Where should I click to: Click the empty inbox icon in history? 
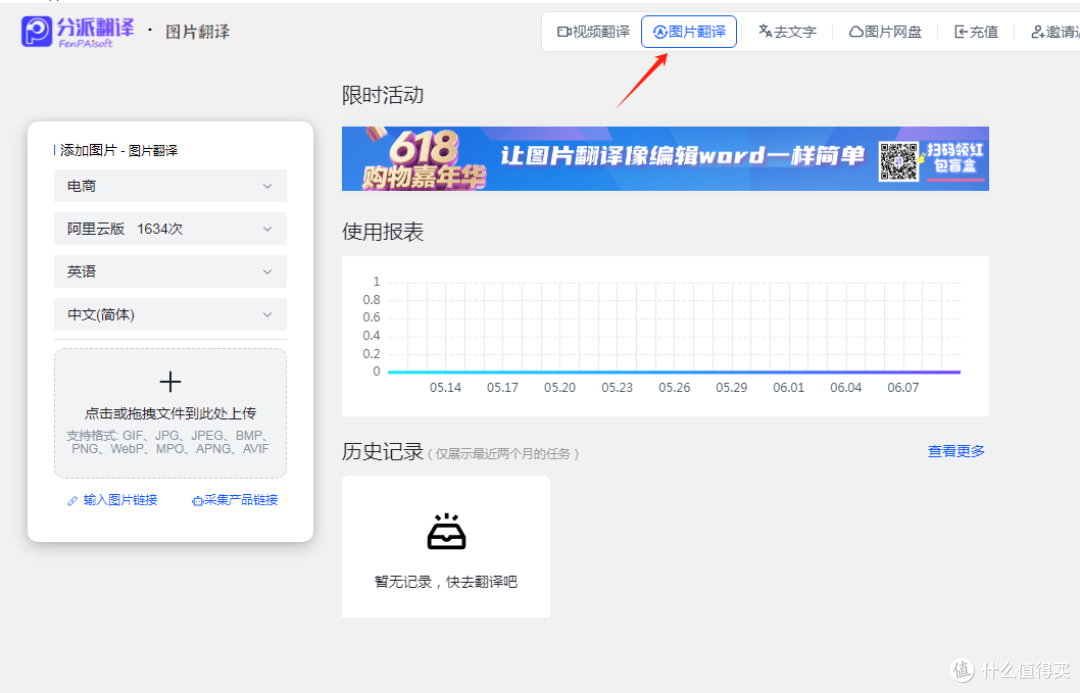(x=446, y=531)
